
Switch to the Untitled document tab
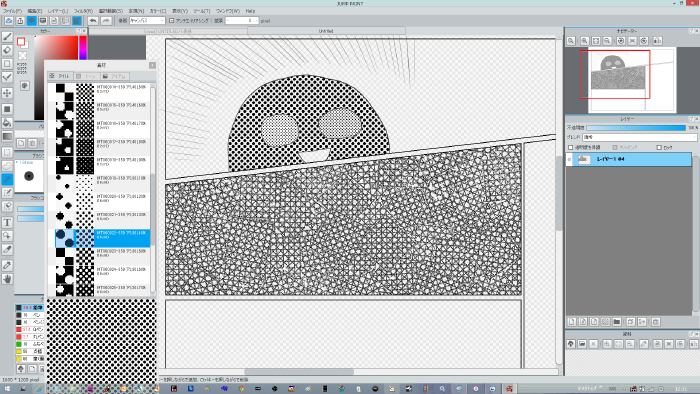(326, 31)
